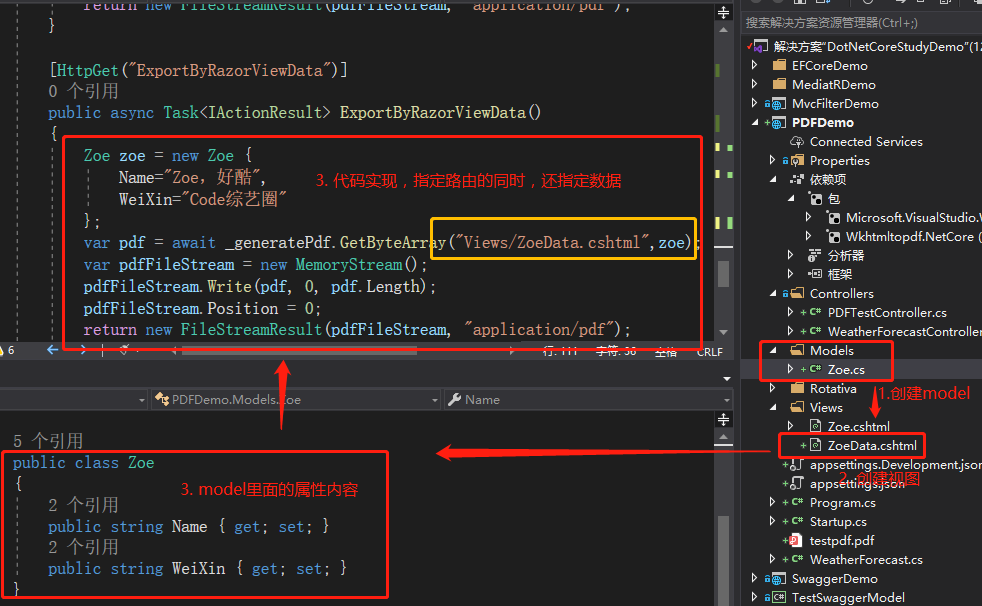982x606 pixels.
Task: Click upper editor scroll-down arrow
Action: (723, 332)
